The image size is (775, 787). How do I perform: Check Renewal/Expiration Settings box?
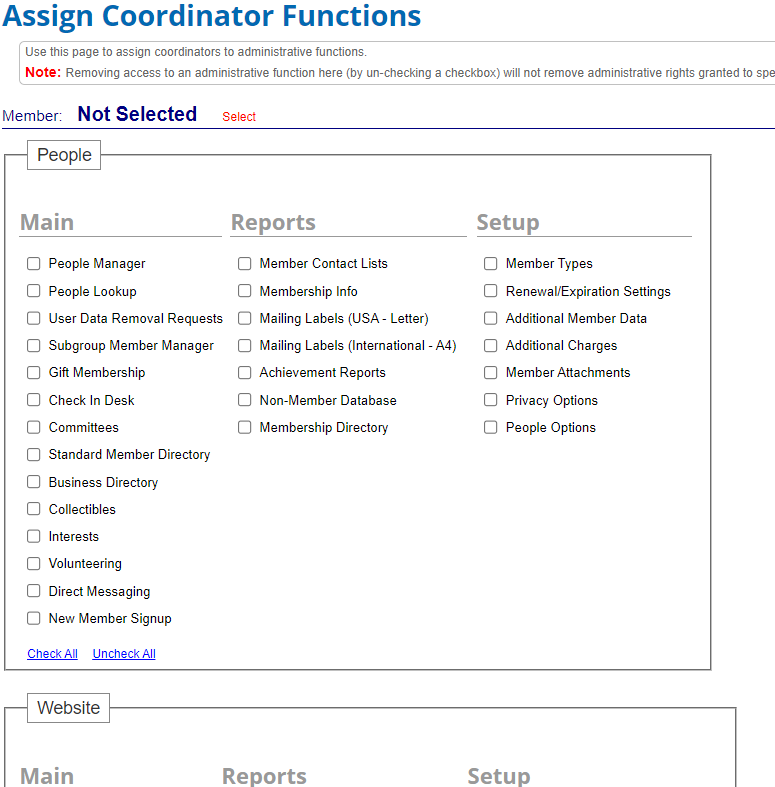490,291
